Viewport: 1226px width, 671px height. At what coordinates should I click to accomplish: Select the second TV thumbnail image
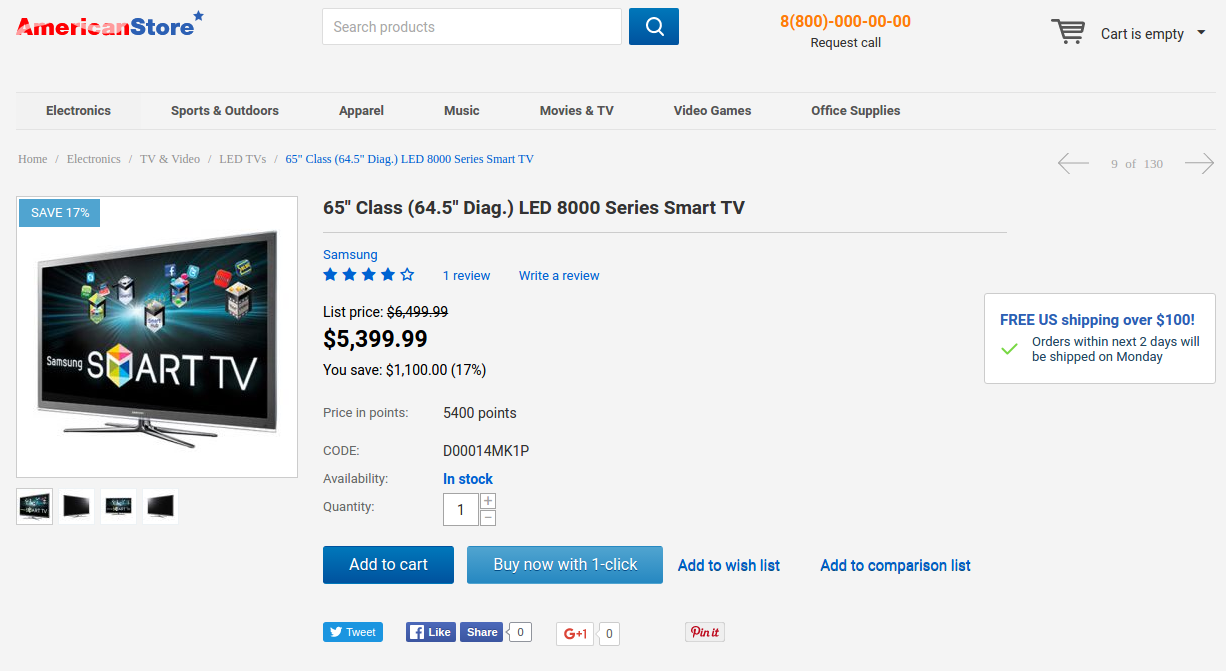[77, 507]
